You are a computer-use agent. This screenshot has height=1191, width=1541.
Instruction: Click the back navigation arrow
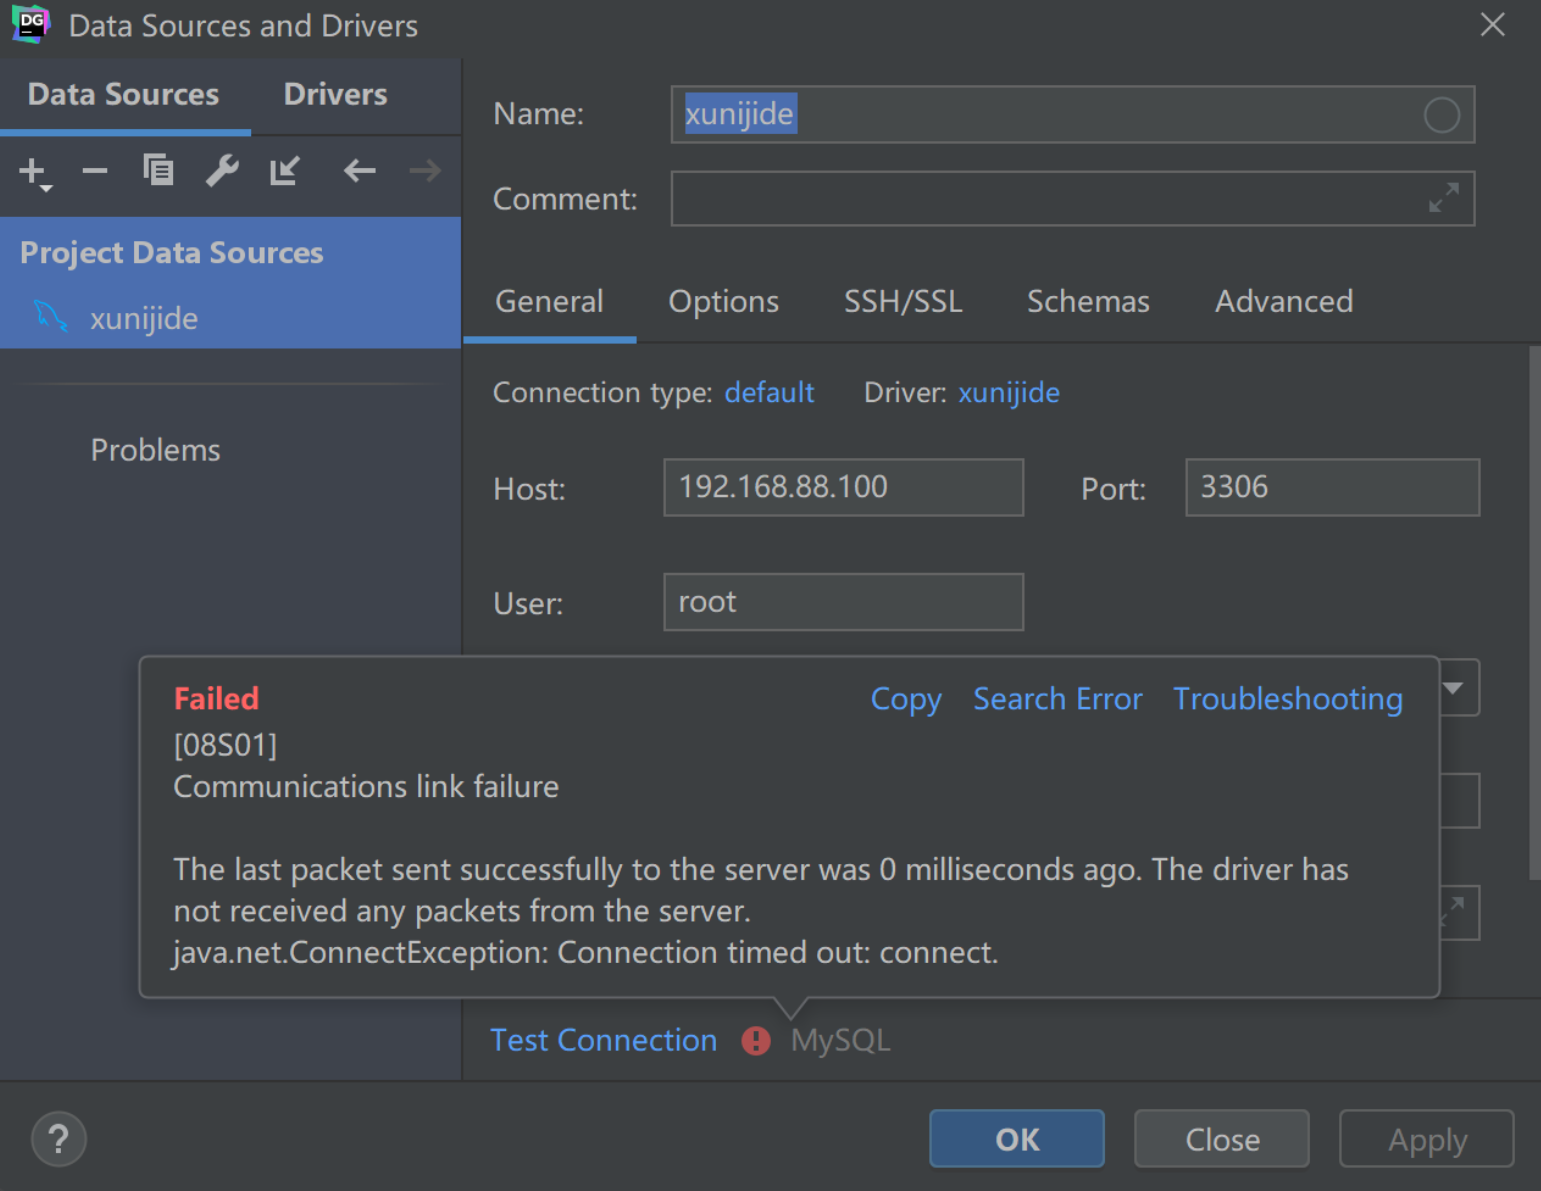click(359, 170)
